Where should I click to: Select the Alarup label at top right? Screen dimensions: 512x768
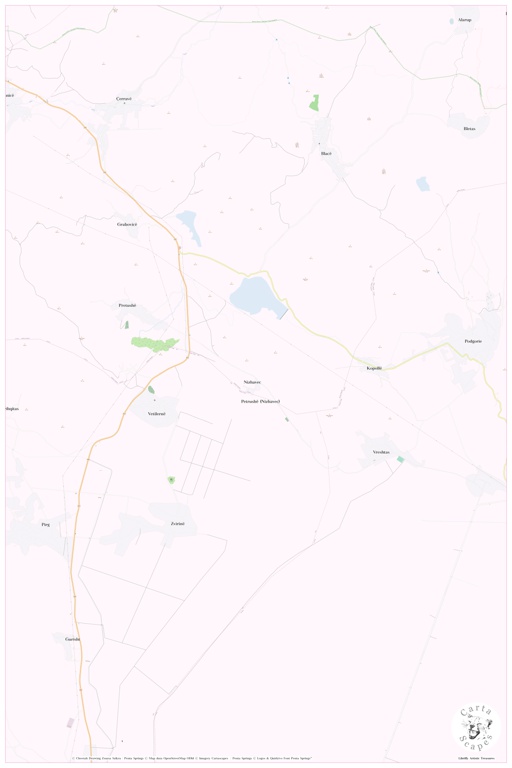pyautogui.click(x=464, y=20)
